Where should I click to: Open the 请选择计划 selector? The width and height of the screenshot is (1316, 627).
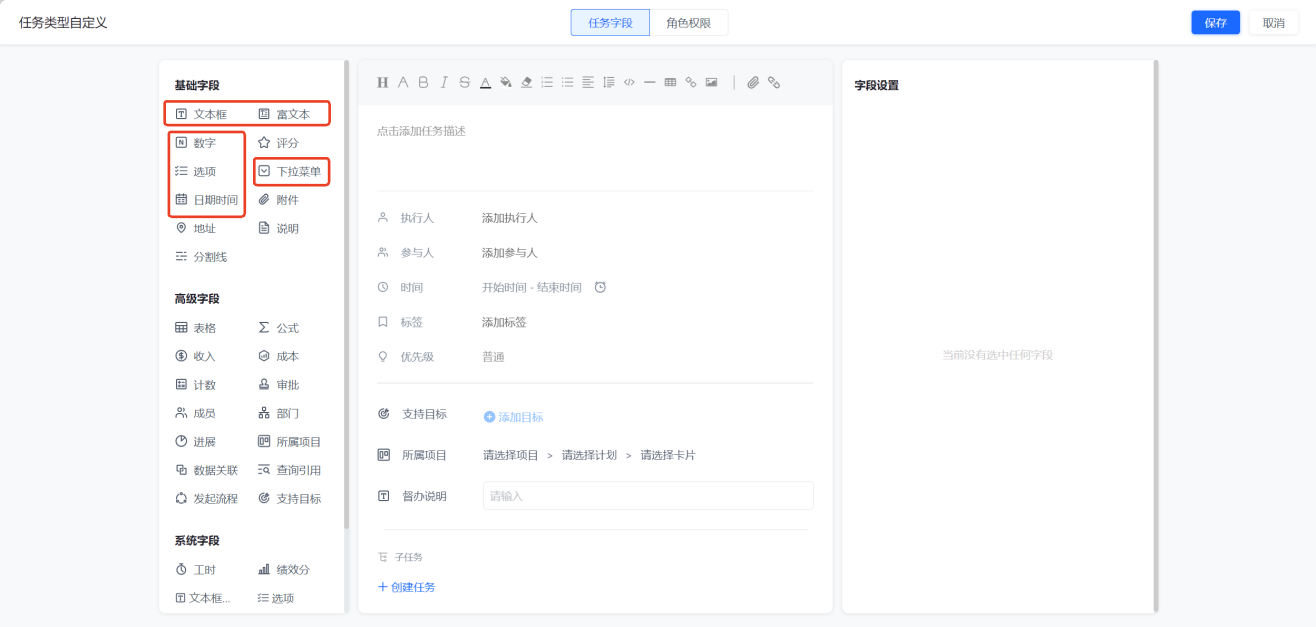pos(589,455)
